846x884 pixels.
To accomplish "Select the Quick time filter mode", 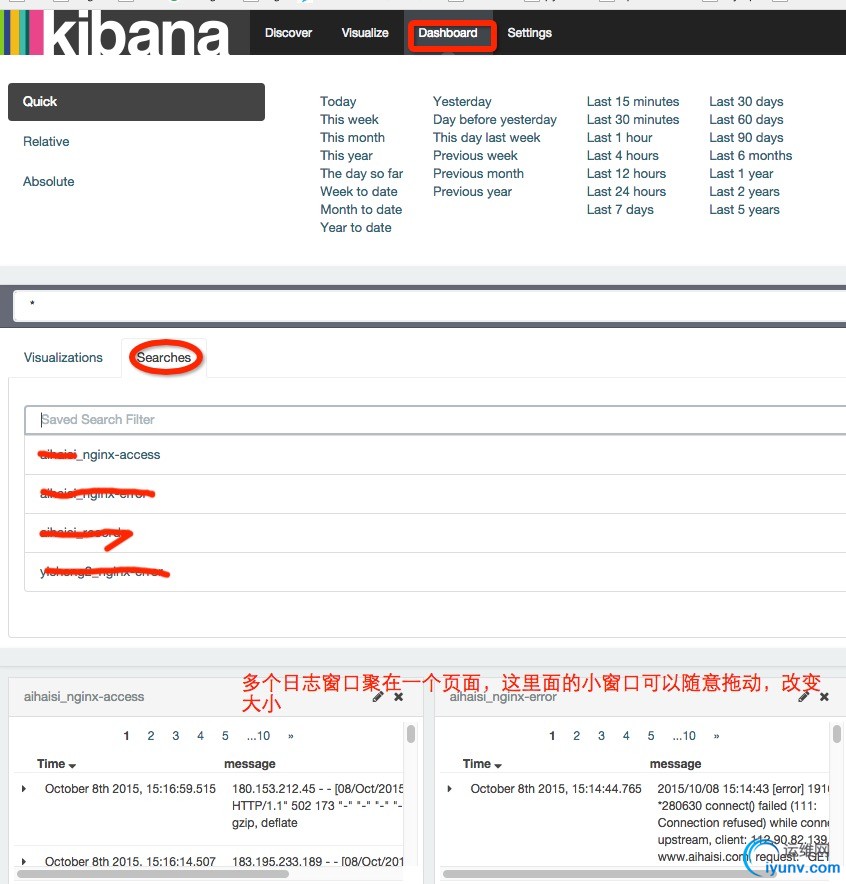I will [x=136, y=102].
